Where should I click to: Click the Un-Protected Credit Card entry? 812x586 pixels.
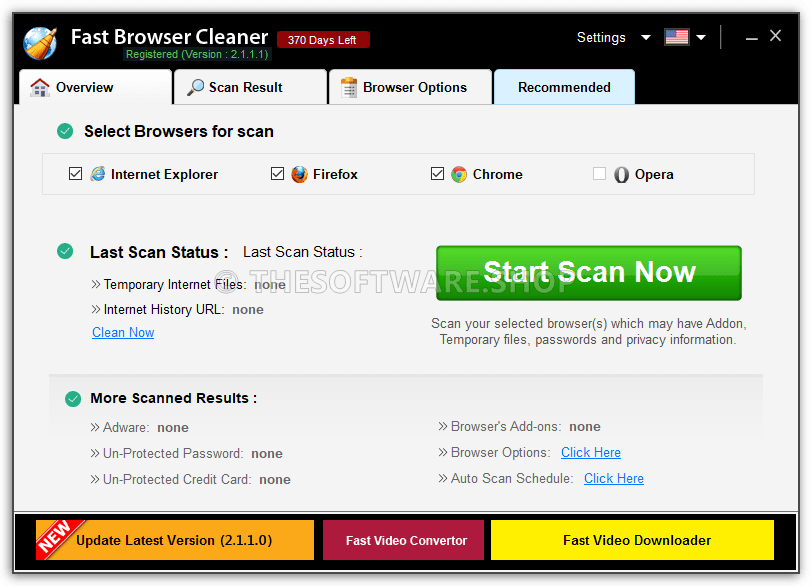(x=191, y=479)
